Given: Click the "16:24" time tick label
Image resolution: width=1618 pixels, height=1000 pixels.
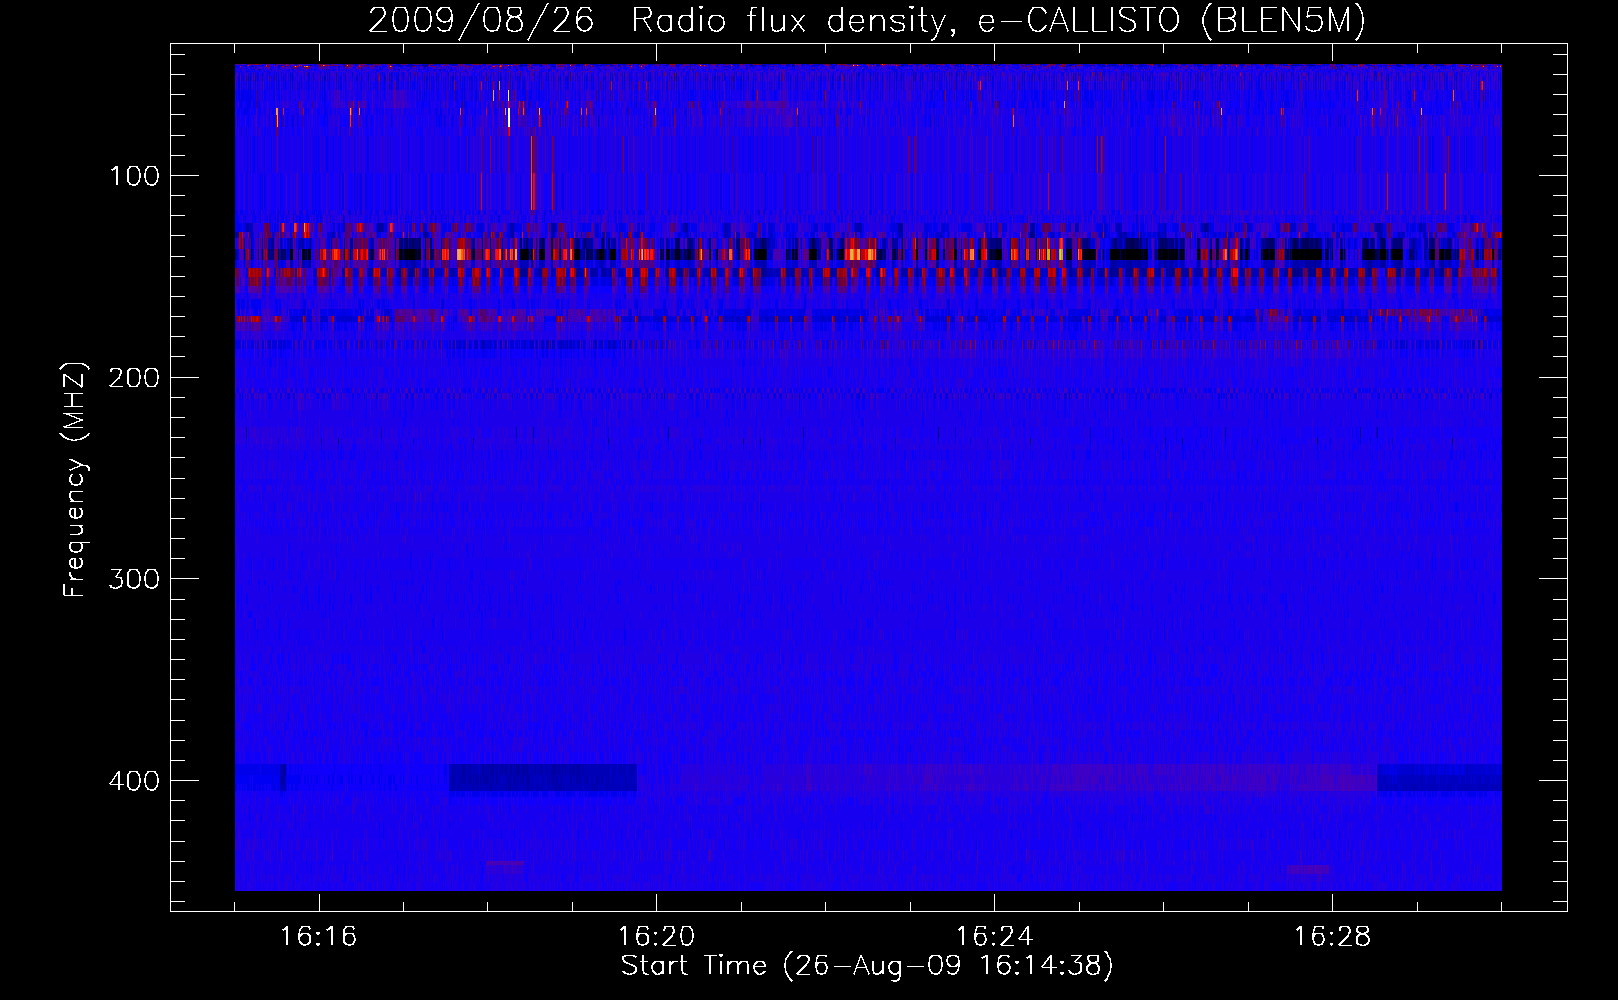Looking at the screenshot, I should coord(995,936).
